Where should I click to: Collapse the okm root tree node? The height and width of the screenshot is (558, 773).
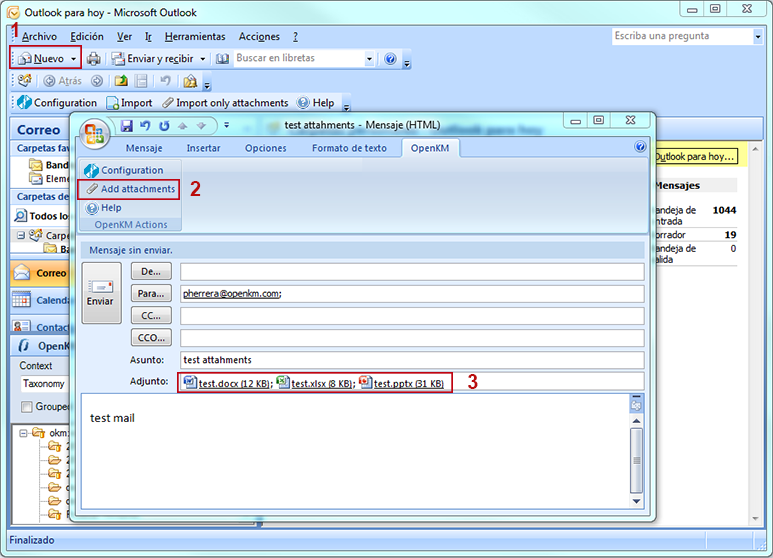coord(23,433)
